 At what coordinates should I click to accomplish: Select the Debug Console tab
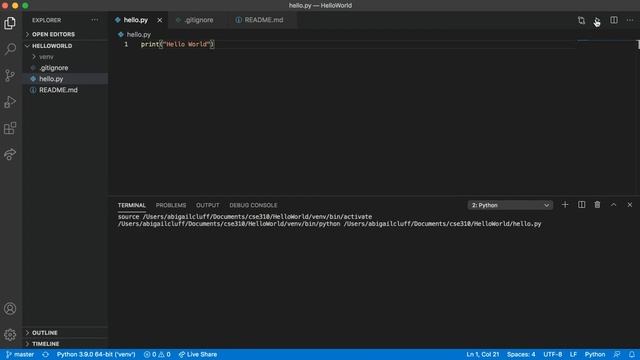pyautogui.click(x=253, y=205)
